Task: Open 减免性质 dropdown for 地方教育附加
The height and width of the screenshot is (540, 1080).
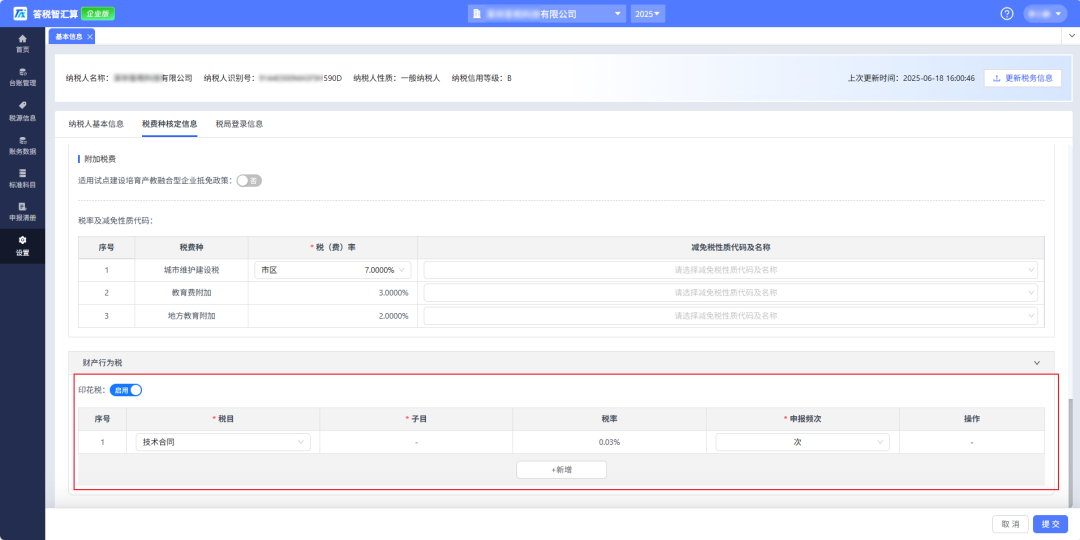Action: click(x=731, y=315)
